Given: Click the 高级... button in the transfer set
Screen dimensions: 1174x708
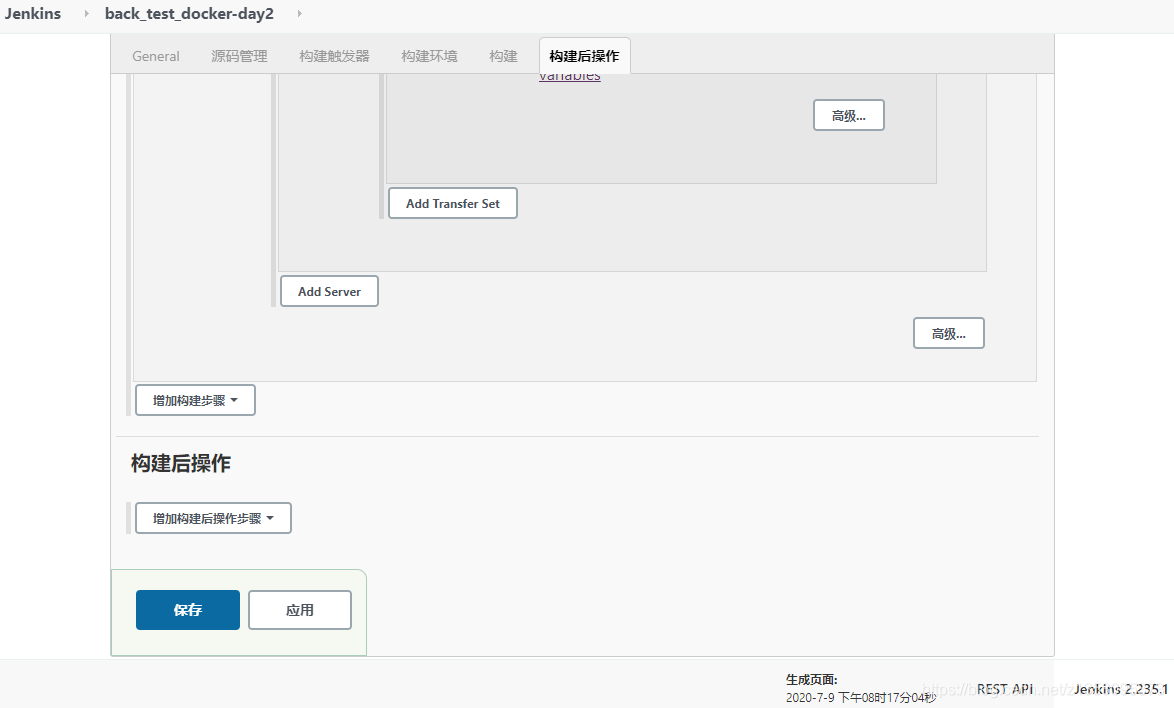Looking at the screenshot, I should pyautogui.click(x=848, y=115).
